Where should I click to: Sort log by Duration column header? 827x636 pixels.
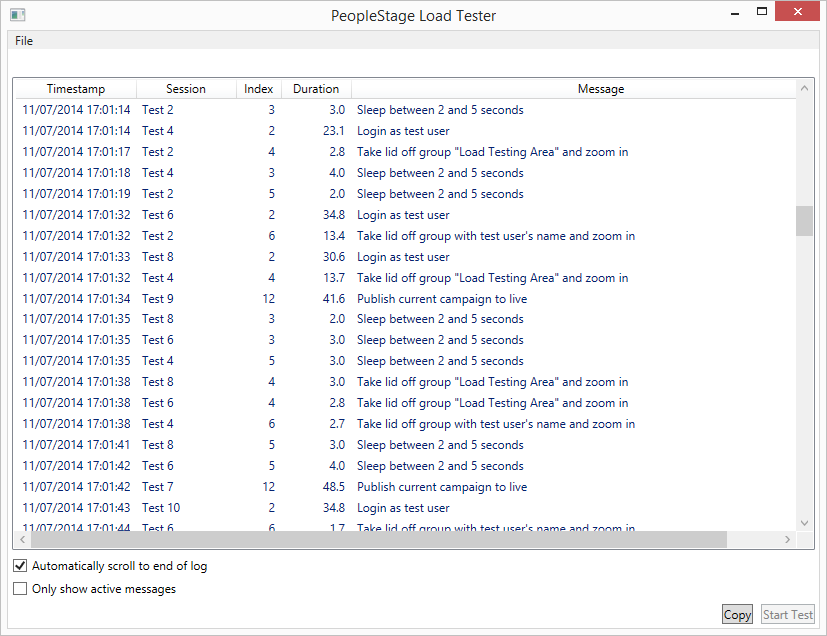316,89
